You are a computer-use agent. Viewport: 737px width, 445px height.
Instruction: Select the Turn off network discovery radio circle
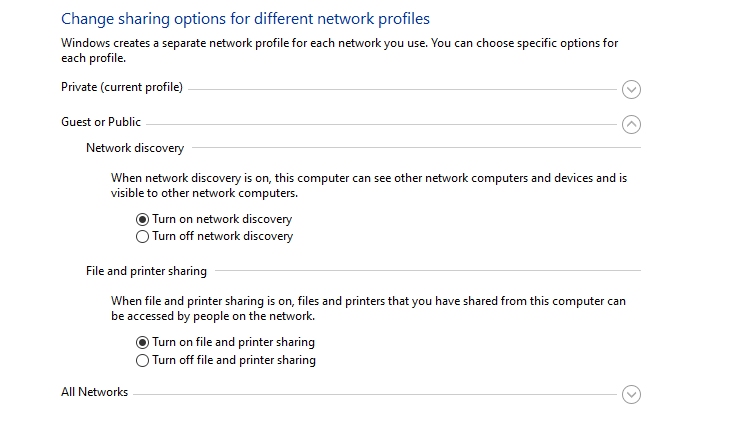click(x=142, y=237)
